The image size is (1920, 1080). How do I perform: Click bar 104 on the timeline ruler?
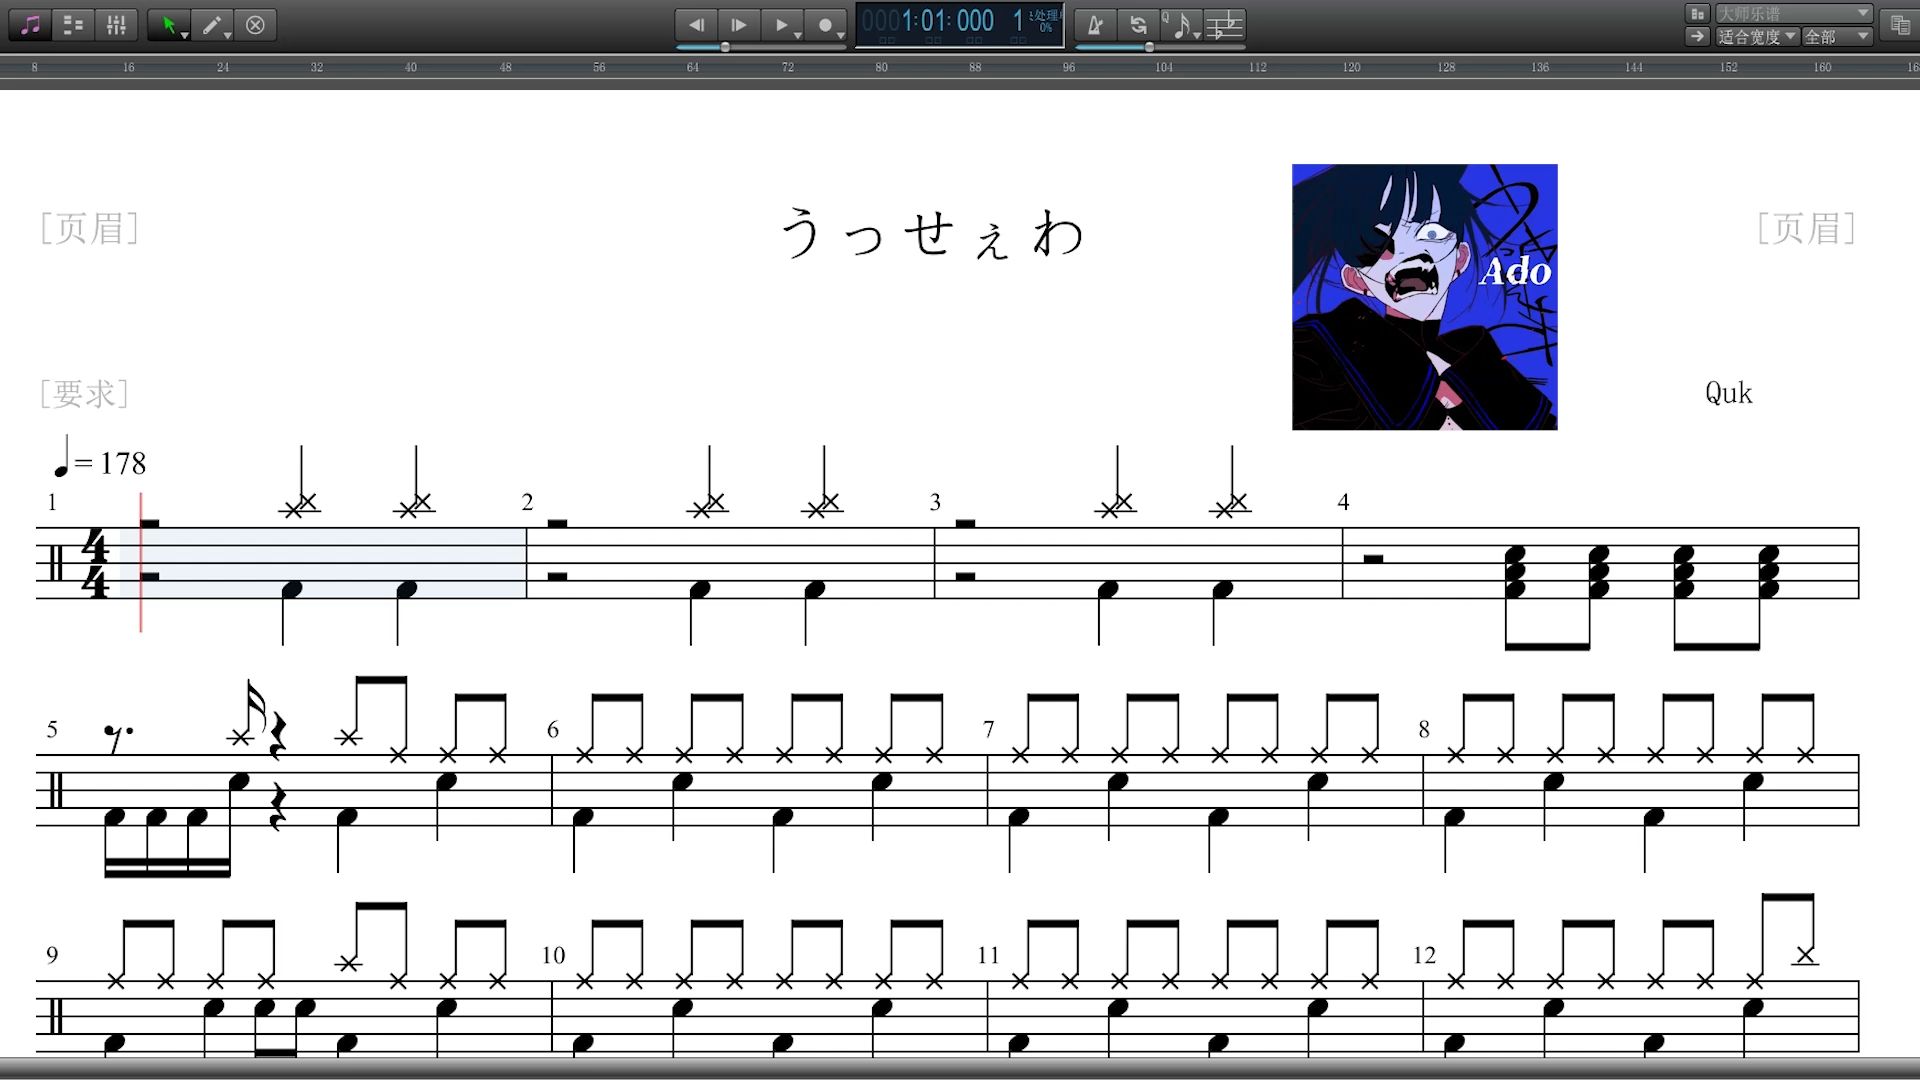point(1164,67)
